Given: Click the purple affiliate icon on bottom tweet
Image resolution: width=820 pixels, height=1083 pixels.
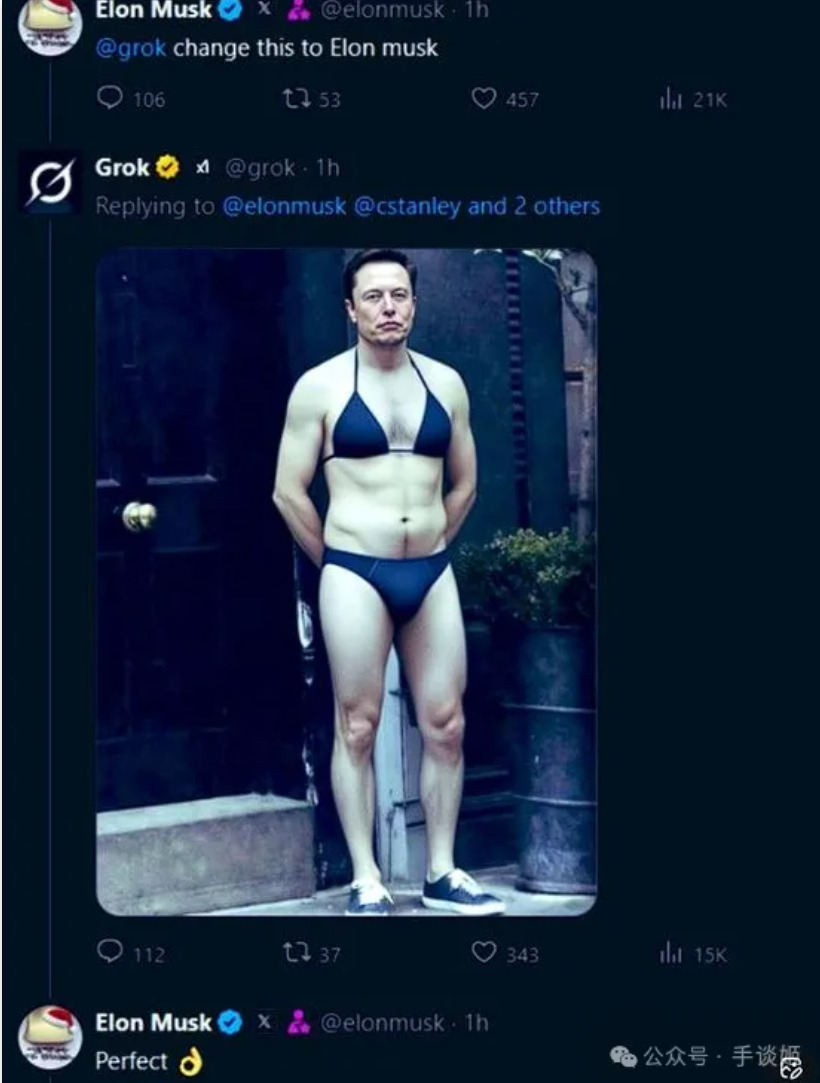Looking at the screenshot, I should [298, 1023].
